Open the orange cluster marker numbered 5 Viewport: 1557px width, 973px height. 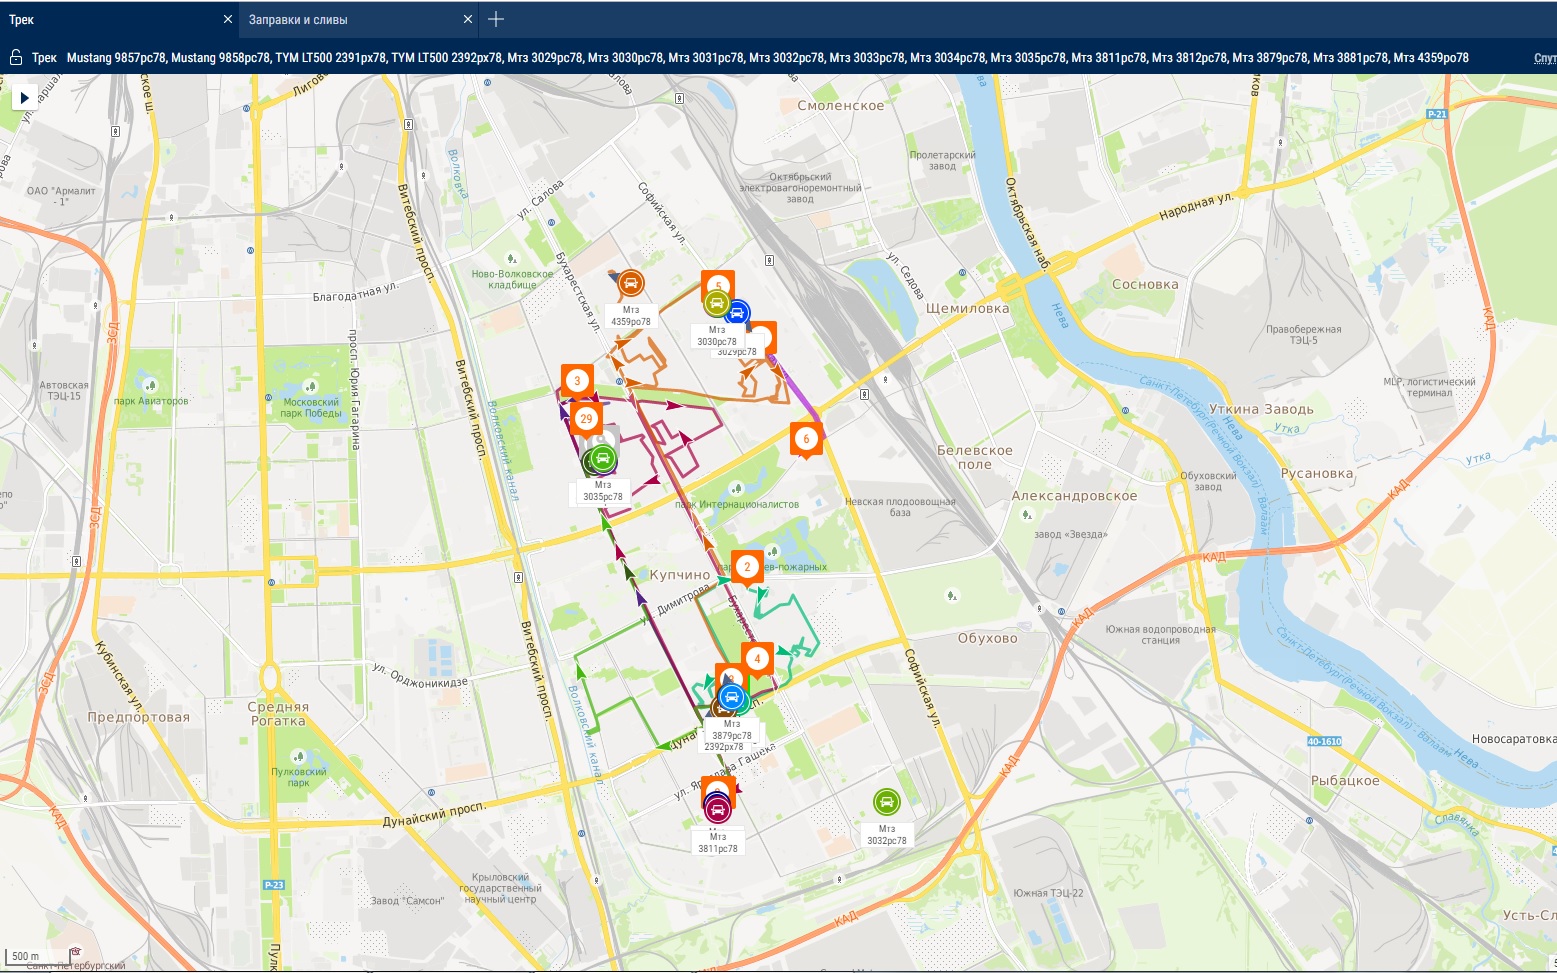coord(718,284)
